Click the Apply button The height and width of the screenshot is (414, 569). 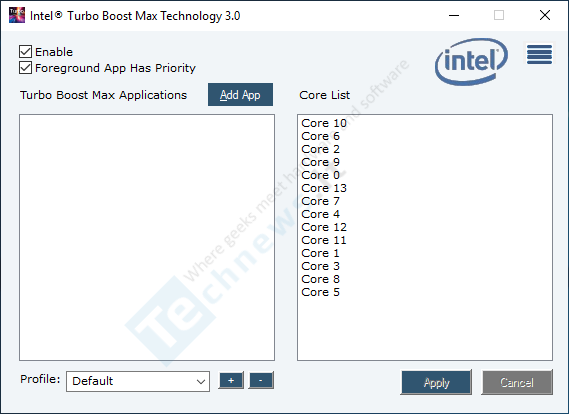click(436, 382)
